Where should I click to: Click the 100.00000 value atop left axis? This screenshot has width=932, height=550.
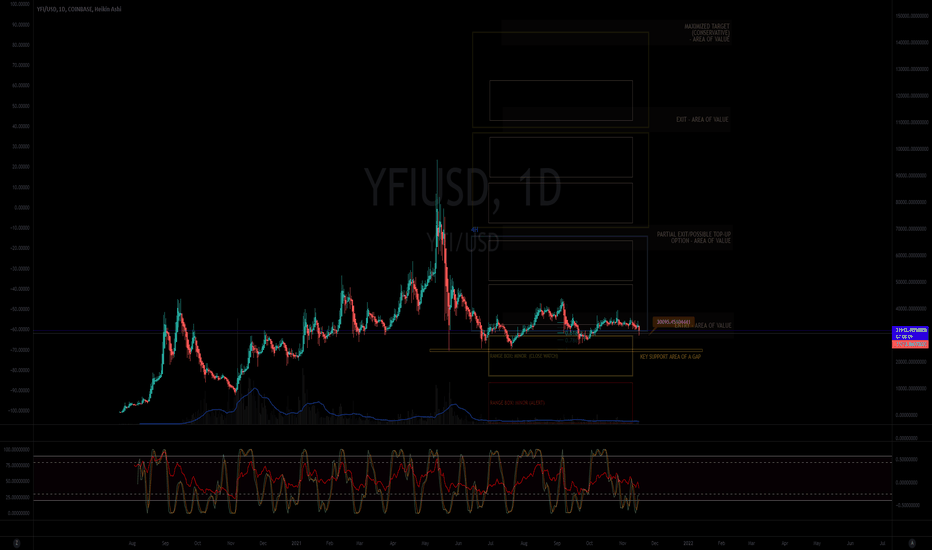point(20,4)
